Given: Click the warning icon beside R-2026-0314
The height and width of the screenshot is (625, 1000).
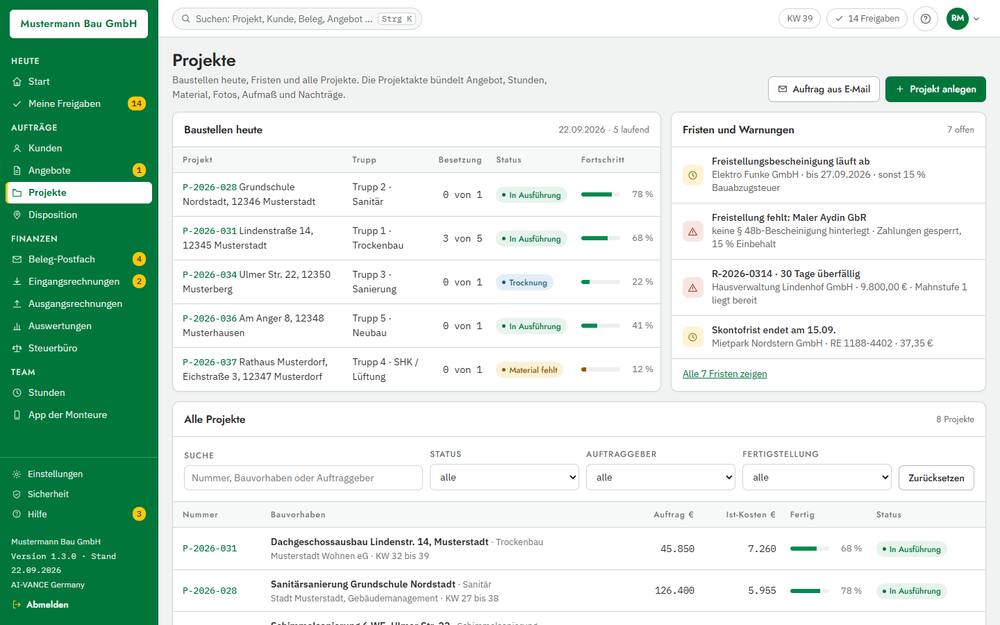Looking at the screenshot, I should click(x=693, y=288).
